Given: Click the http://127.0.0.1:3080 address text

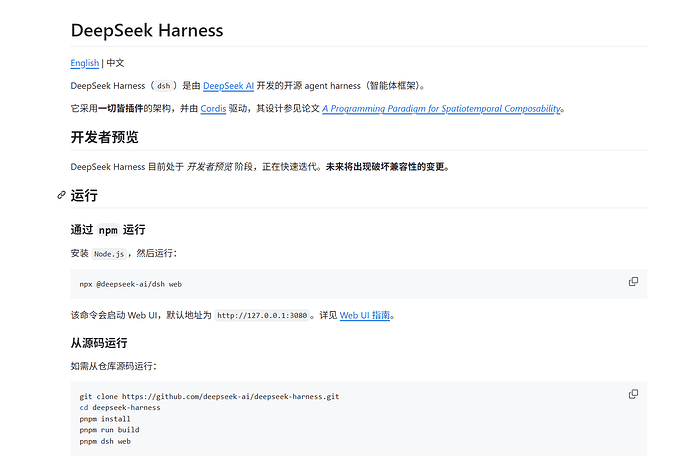Looking at the screenshot, I should pos(262,316).
